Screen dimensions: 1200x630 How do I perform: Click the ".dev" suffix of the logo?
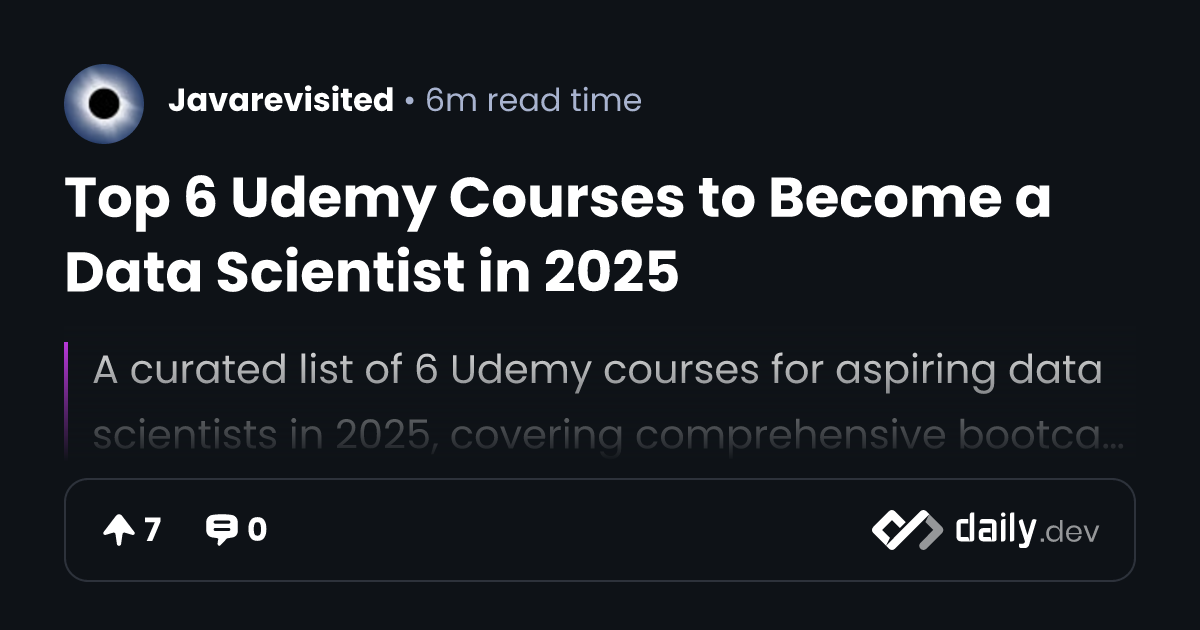pyautogui.click(x=1069, y=533)
